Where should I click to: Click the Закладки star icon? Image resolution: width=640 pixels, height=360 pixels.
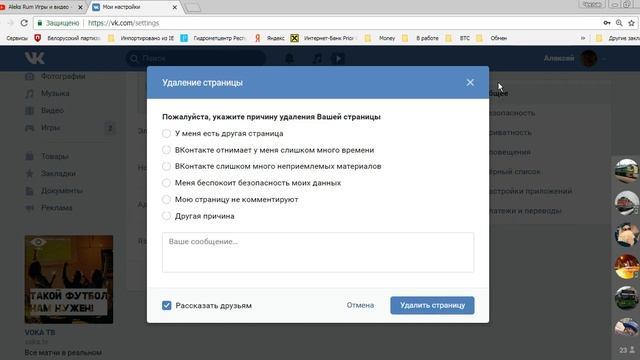click(29, 173)
